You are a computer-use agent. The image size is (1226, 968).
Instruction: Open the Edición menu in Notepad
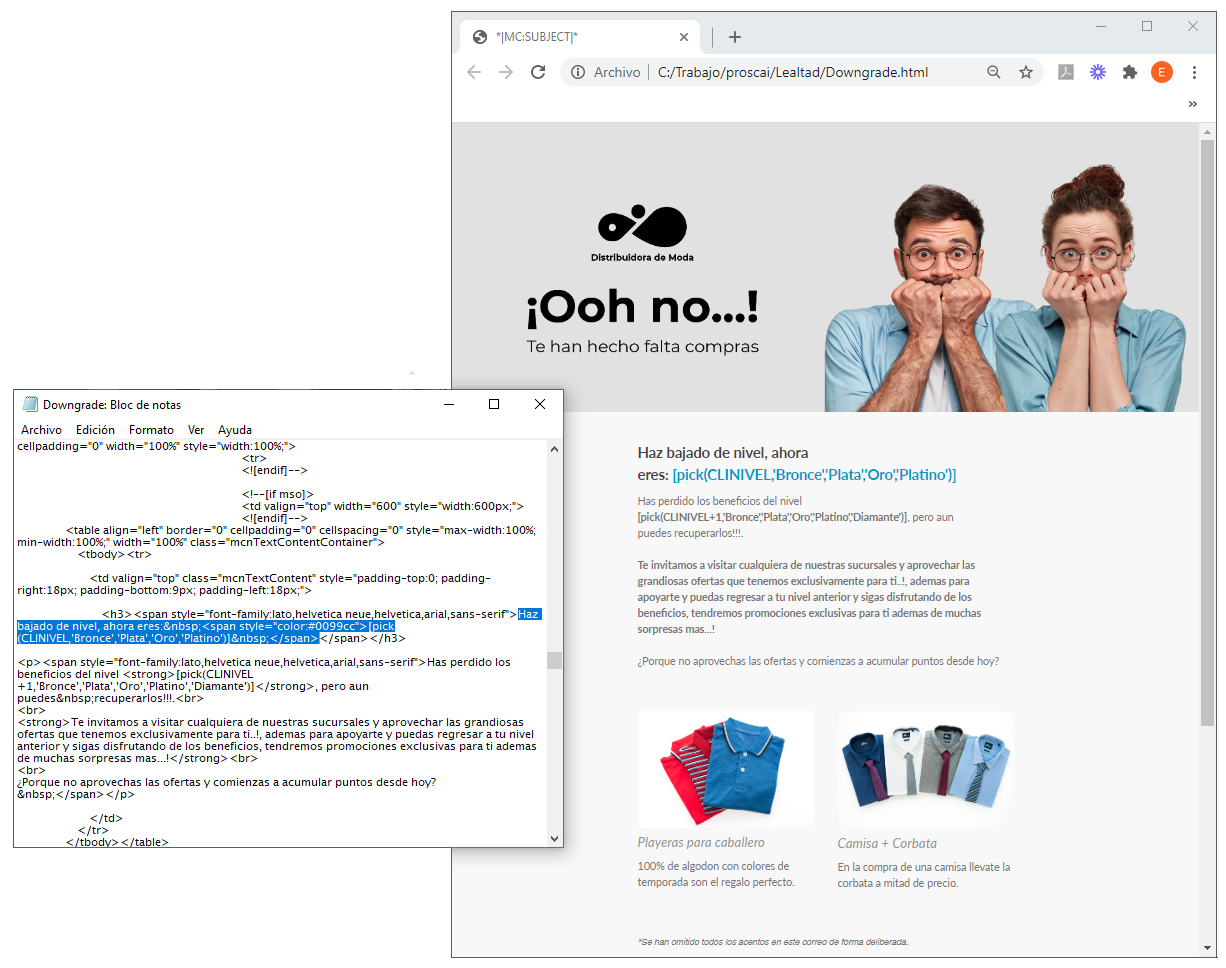click(95, 430)
